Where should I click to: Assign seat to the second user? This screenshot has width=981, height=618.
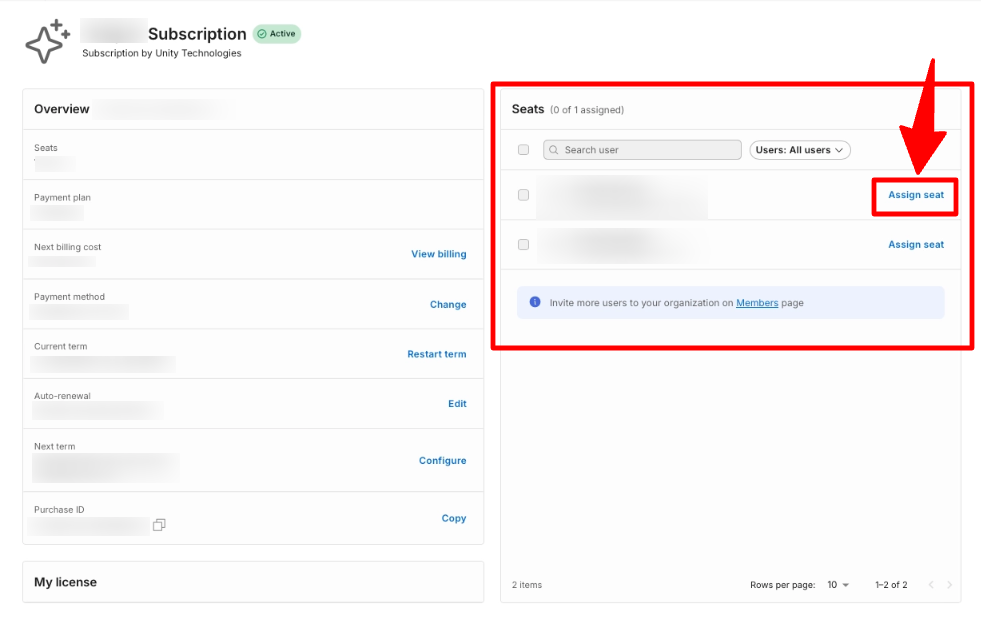[916, 245]
